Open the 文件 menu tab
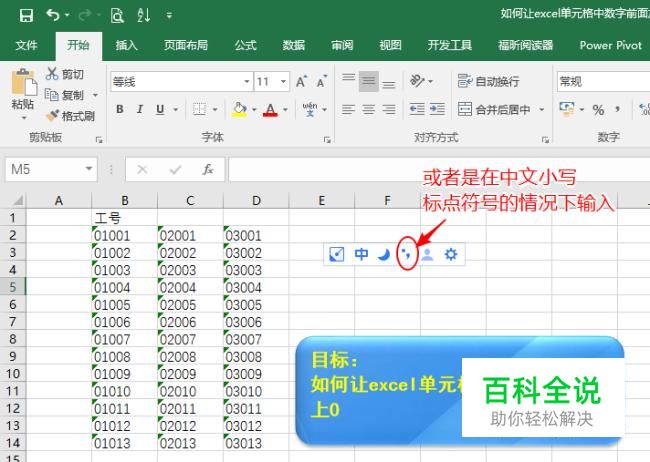This screenshot has width=650, height=462. coord(27,45)
